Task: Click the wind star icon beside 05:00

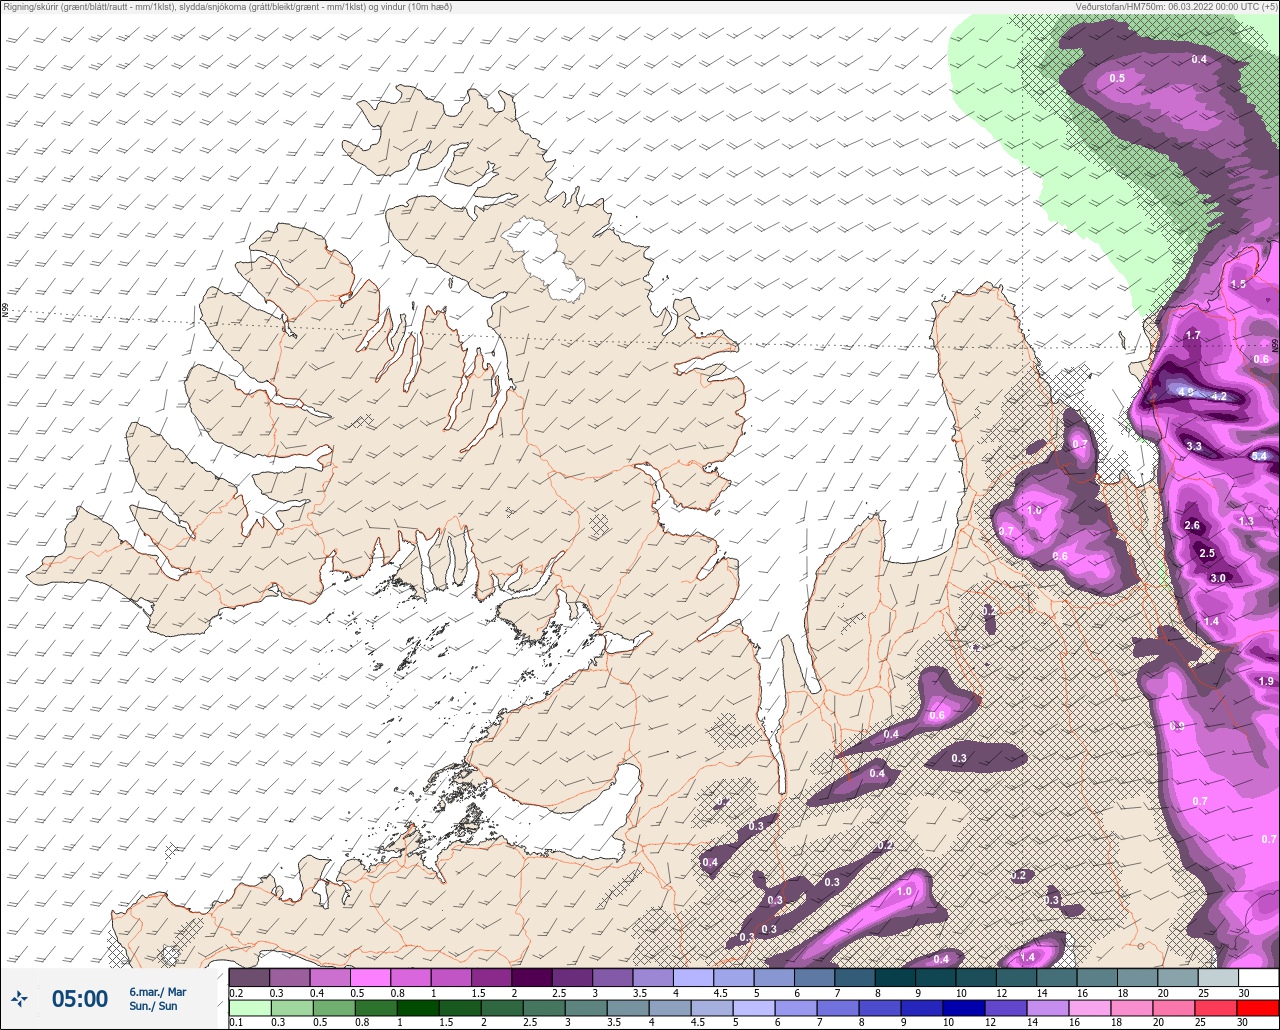Action: pyautogui.click(x=20, y=998)
